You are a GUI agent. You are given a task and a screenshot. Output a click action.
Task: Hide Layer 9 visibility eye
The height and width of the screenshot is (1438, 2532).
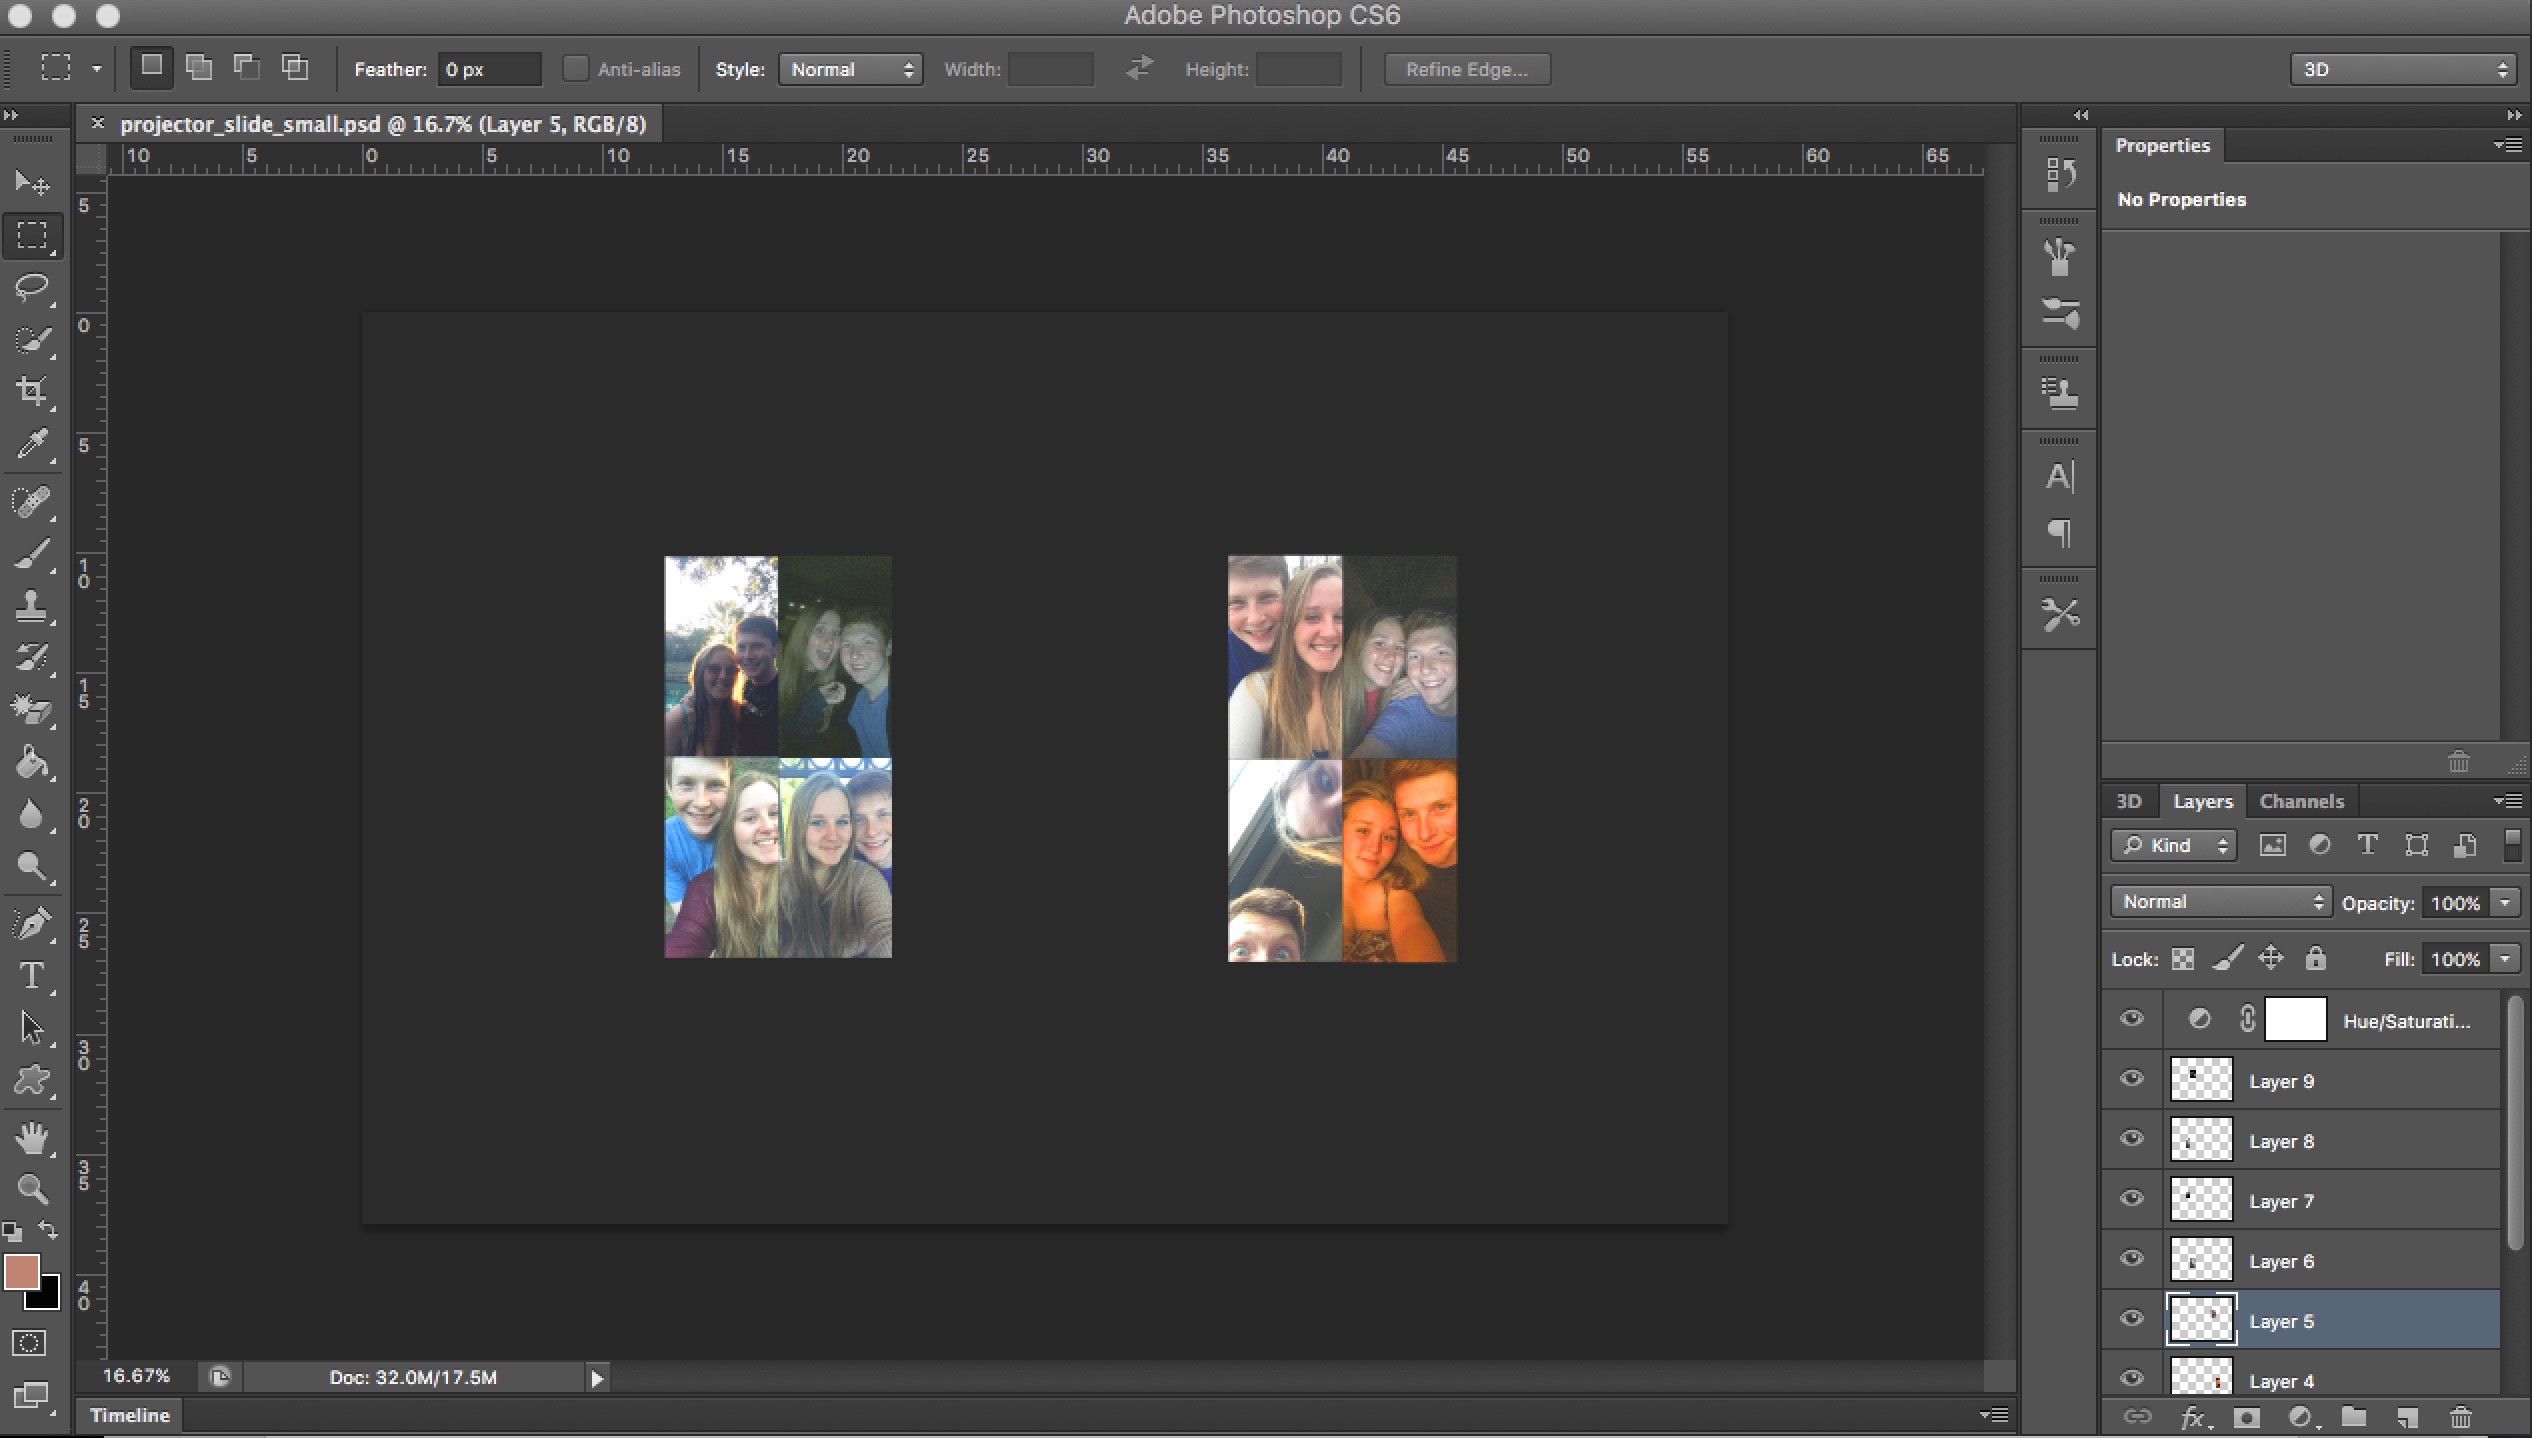pos(2132,1079)
